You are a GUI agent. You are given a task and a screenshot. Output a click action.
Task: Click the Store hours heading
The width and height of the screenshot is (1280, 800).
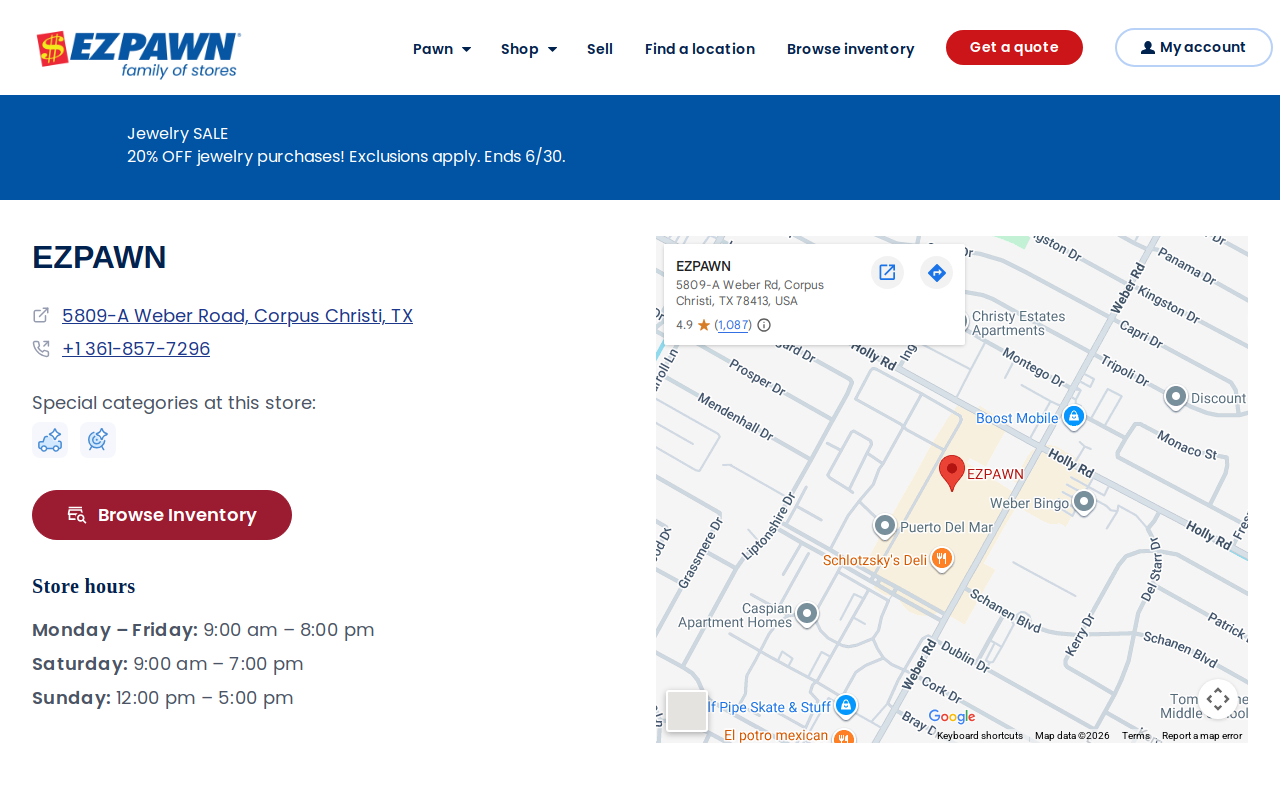click(83, 586)
